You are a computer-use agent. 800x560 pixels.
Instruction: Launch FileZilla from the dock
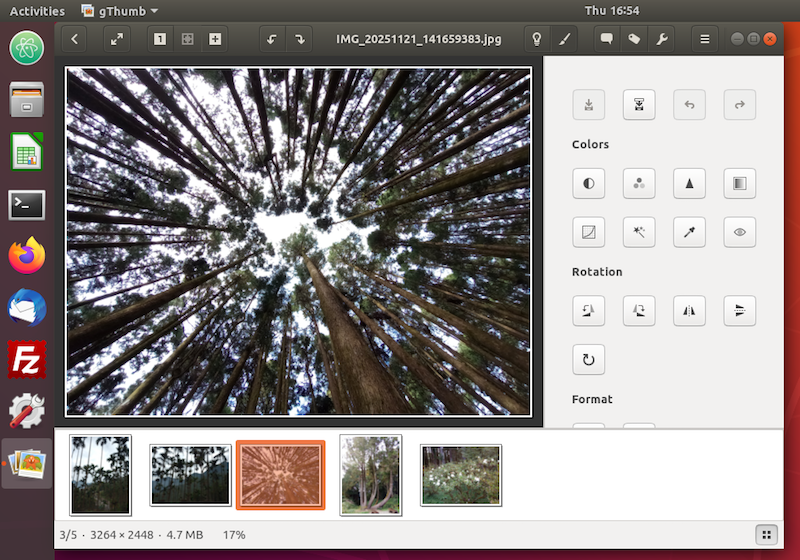point(27,360)
